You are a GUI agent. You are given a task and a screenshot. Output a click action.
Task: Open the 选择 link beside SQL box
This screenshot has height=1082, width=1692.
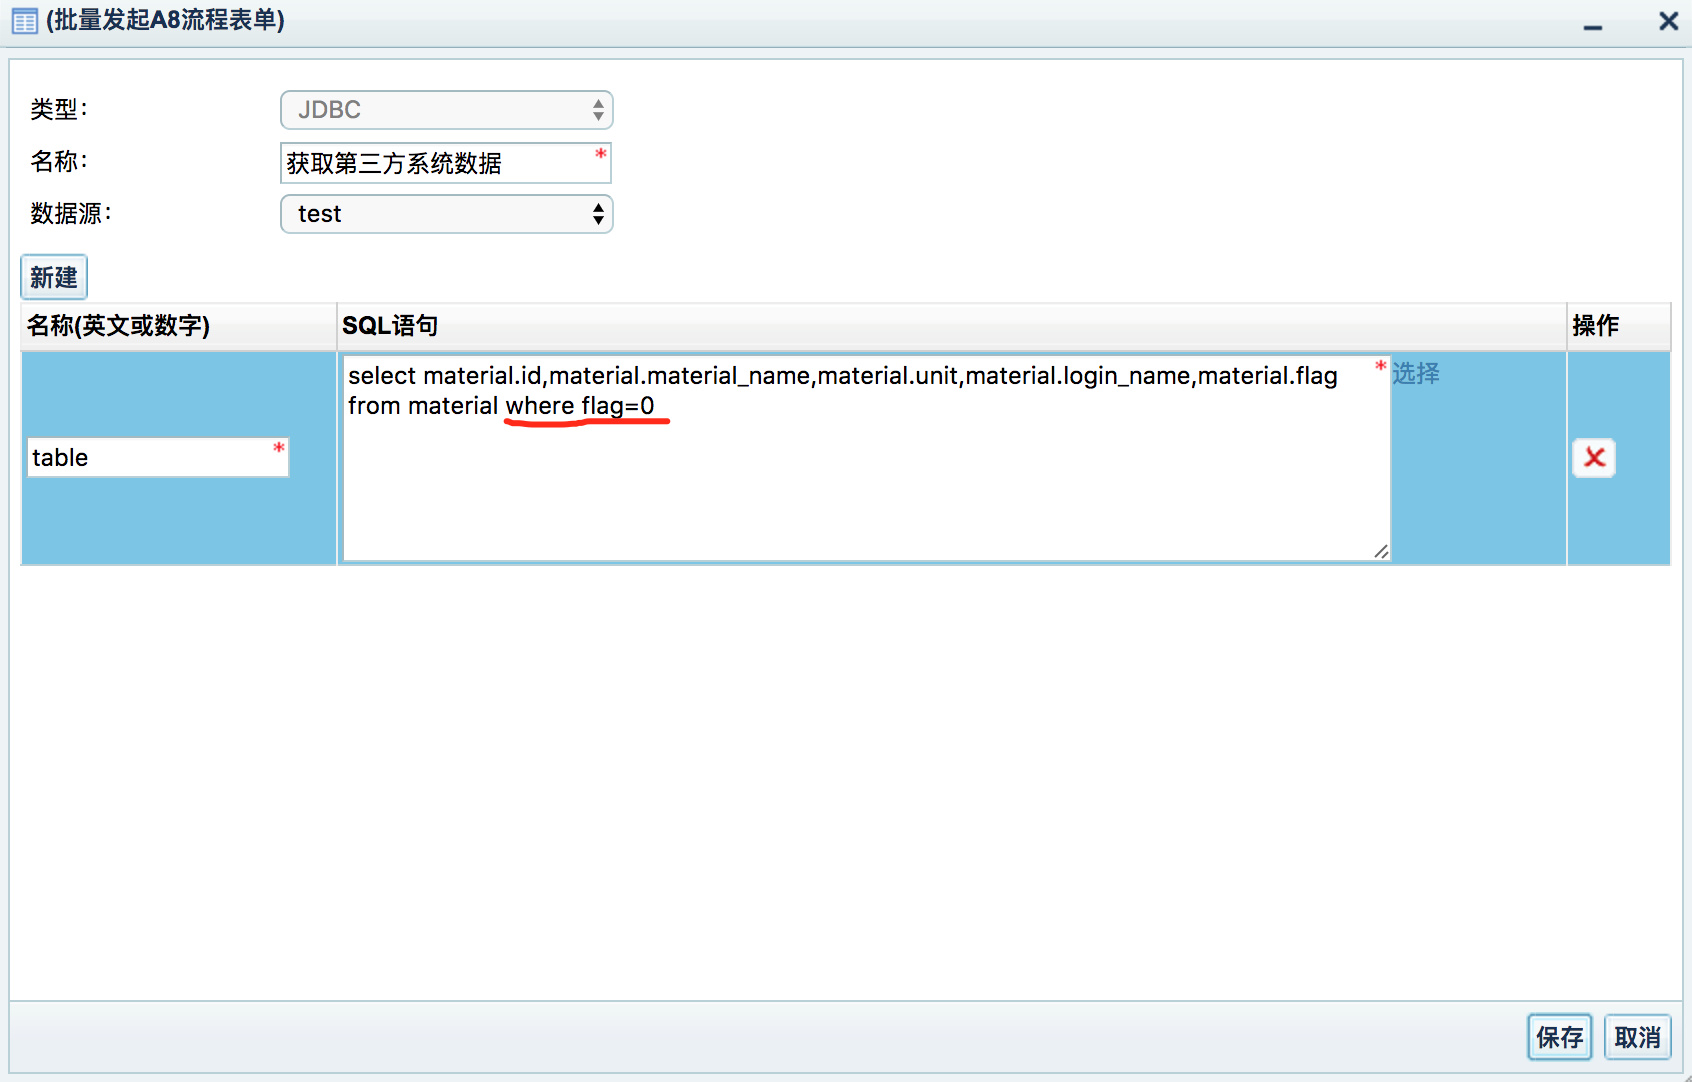tap(1416, 374)
